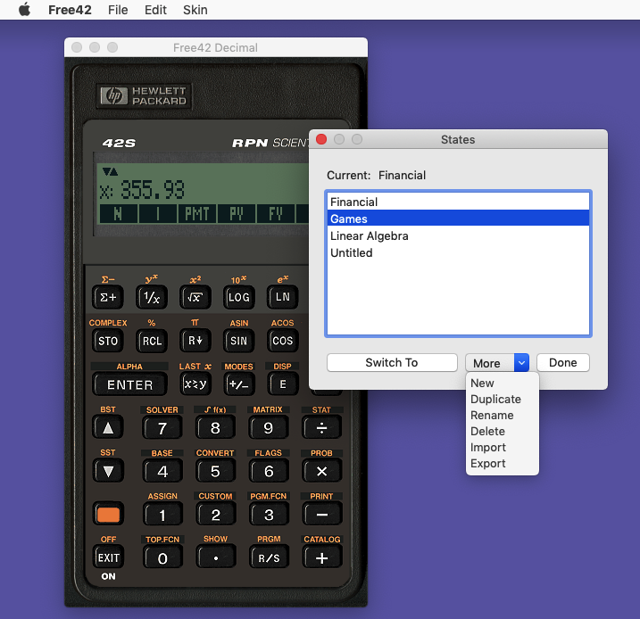640x619 pixels.
Task: Open the Edit menu
Action: (156, 10)
